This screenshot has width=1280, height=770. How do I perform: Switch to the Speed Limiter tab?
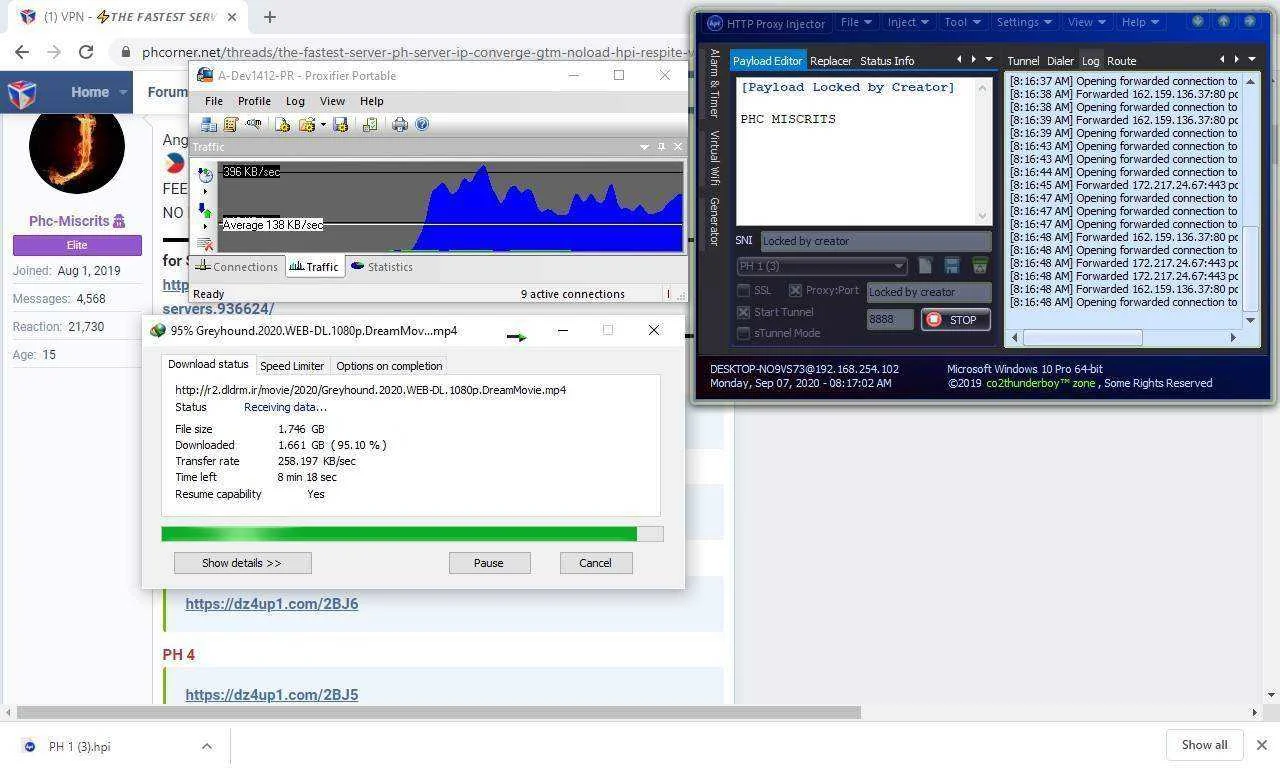292,366
